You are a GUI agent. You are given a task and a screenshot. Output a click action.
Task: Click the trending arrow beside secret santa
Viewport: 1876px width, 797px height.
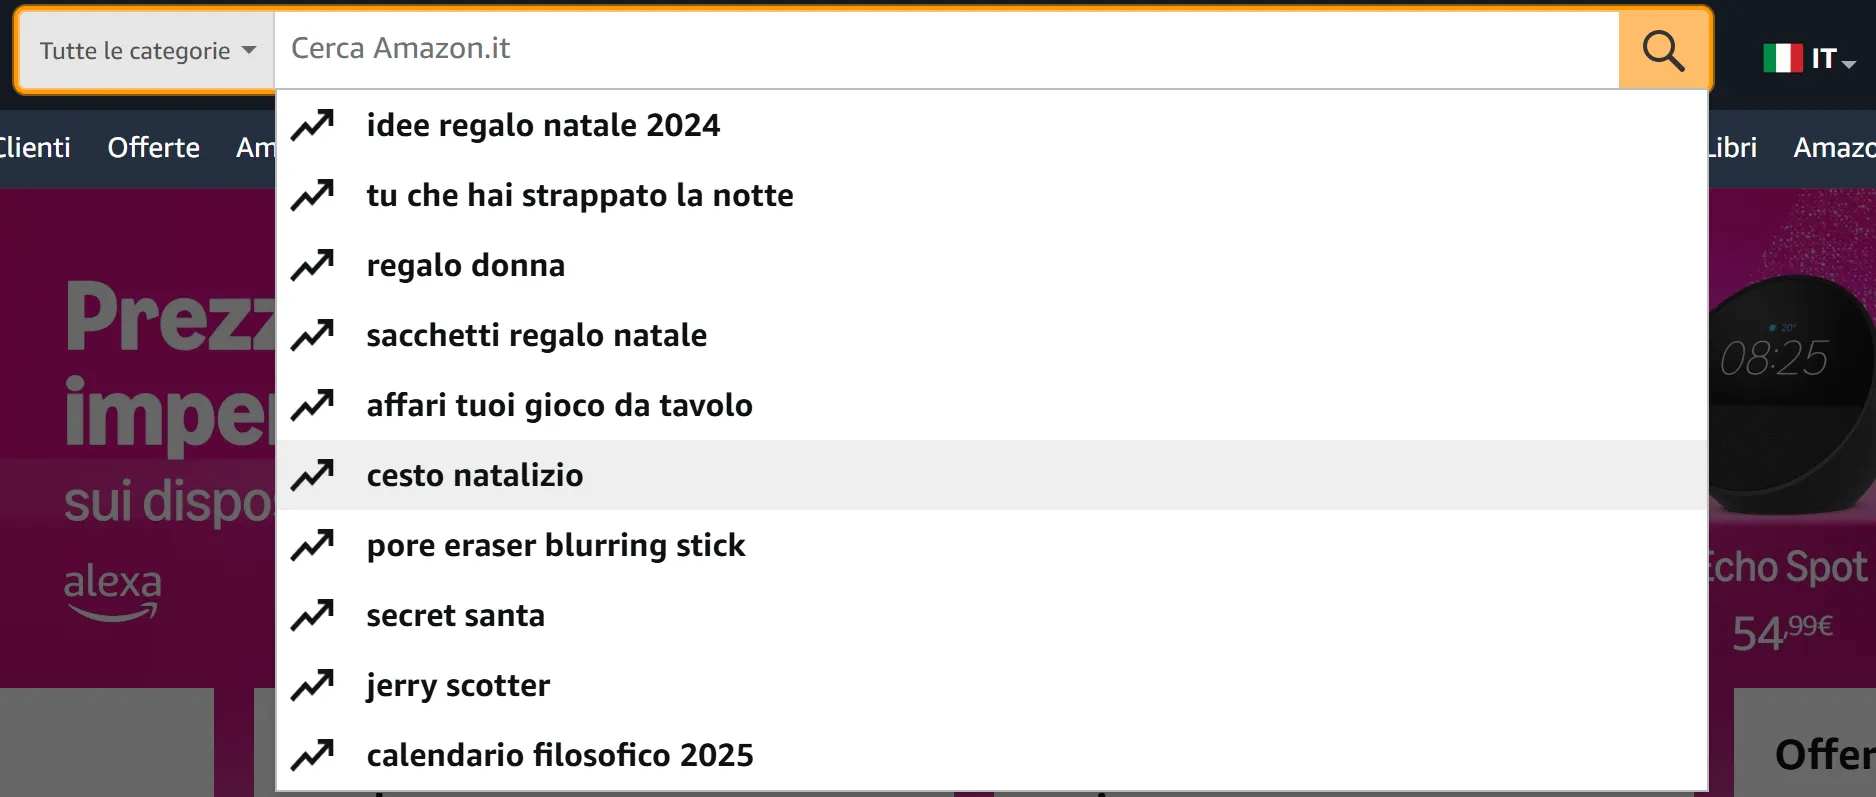click(x=313, y=614)
